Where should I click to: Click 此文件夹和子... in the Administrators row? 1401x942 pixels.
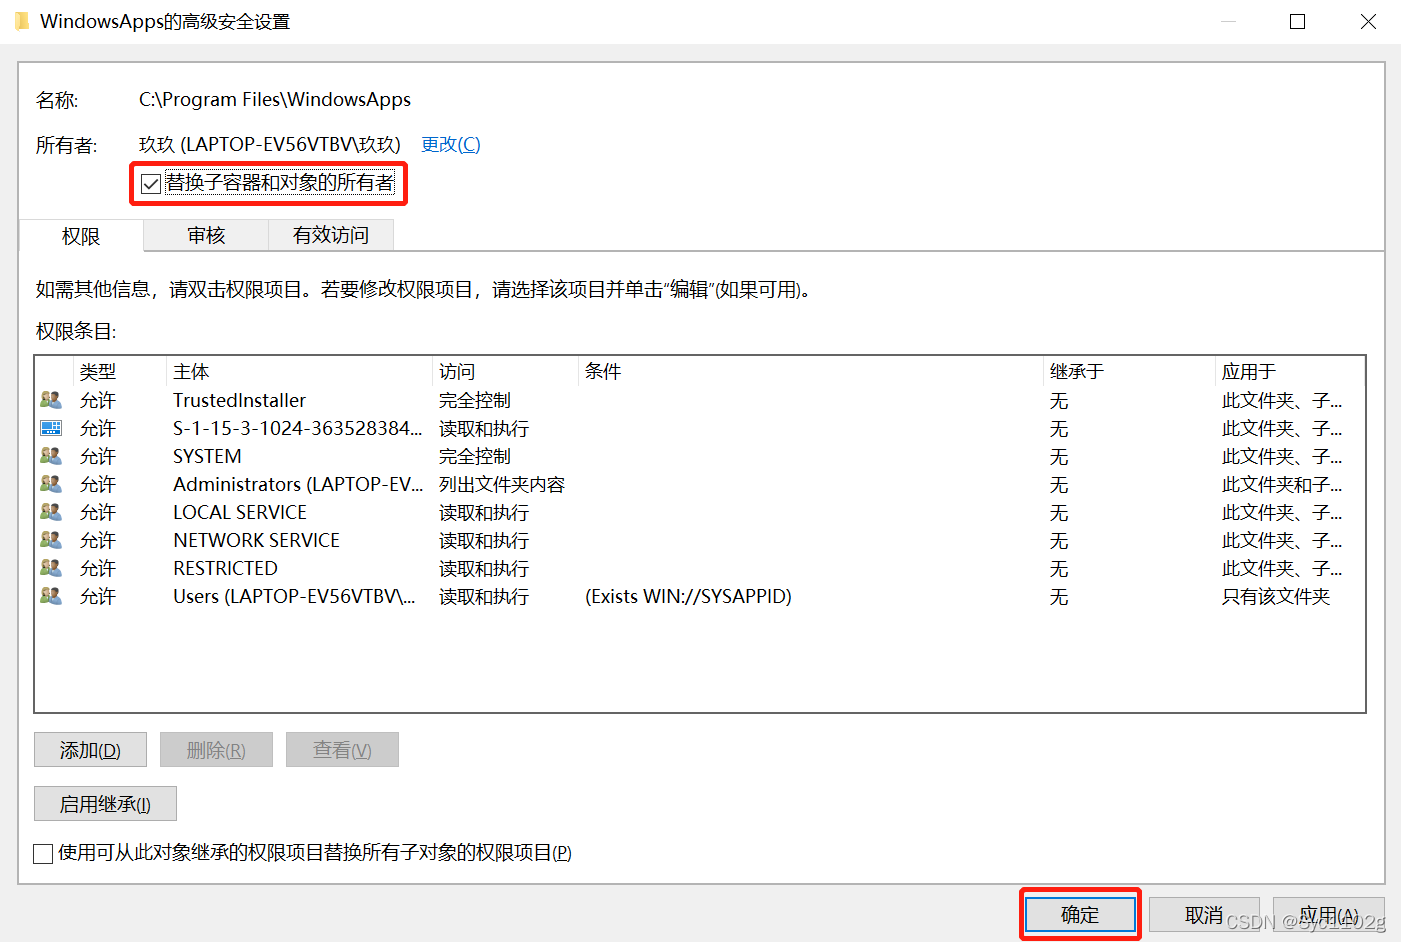[1282, 484]
